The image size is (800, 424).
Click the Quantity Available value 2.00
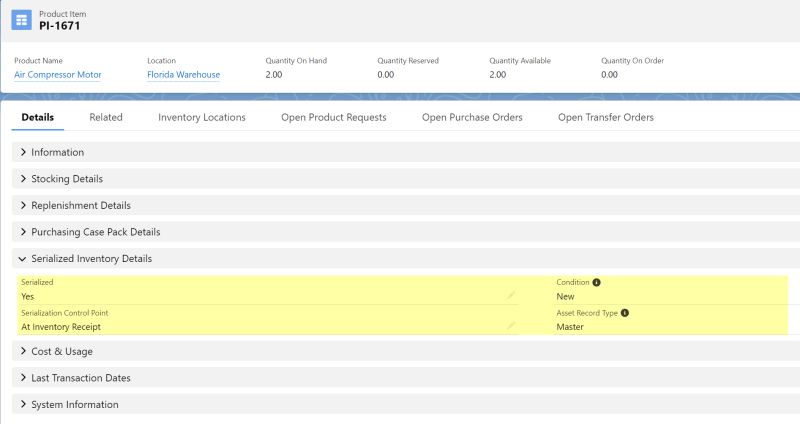497,74
